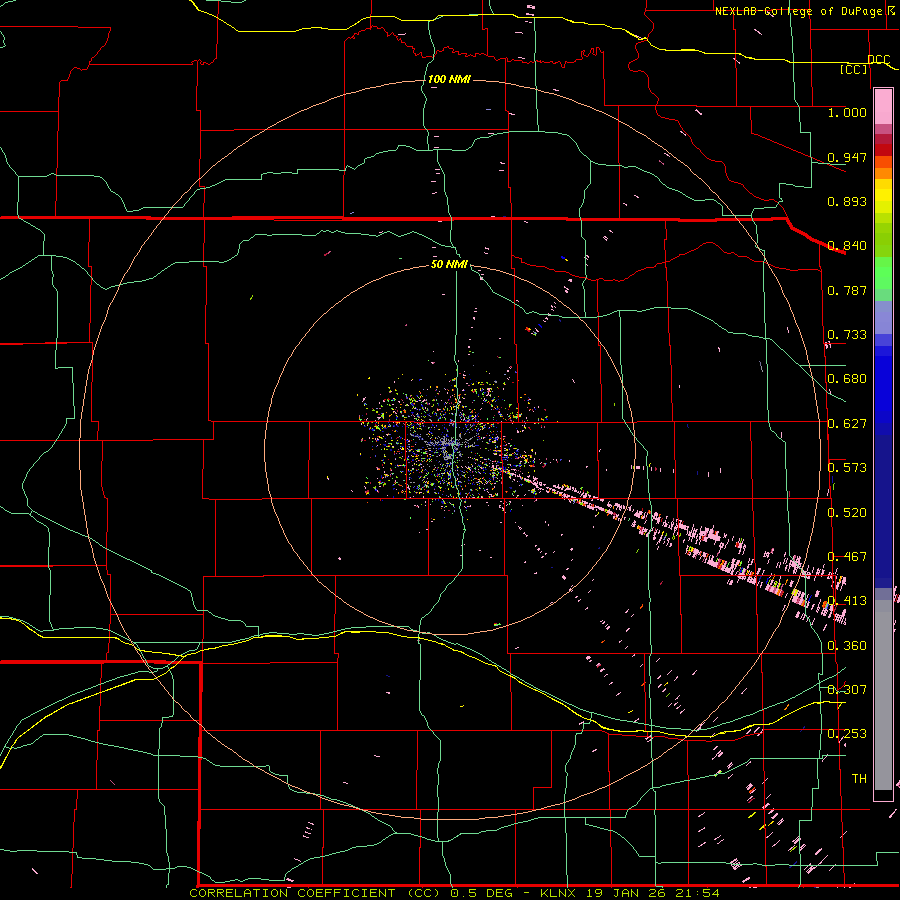
Task: Select the 0.520 scale value
Action: click(x=847, y=512)
